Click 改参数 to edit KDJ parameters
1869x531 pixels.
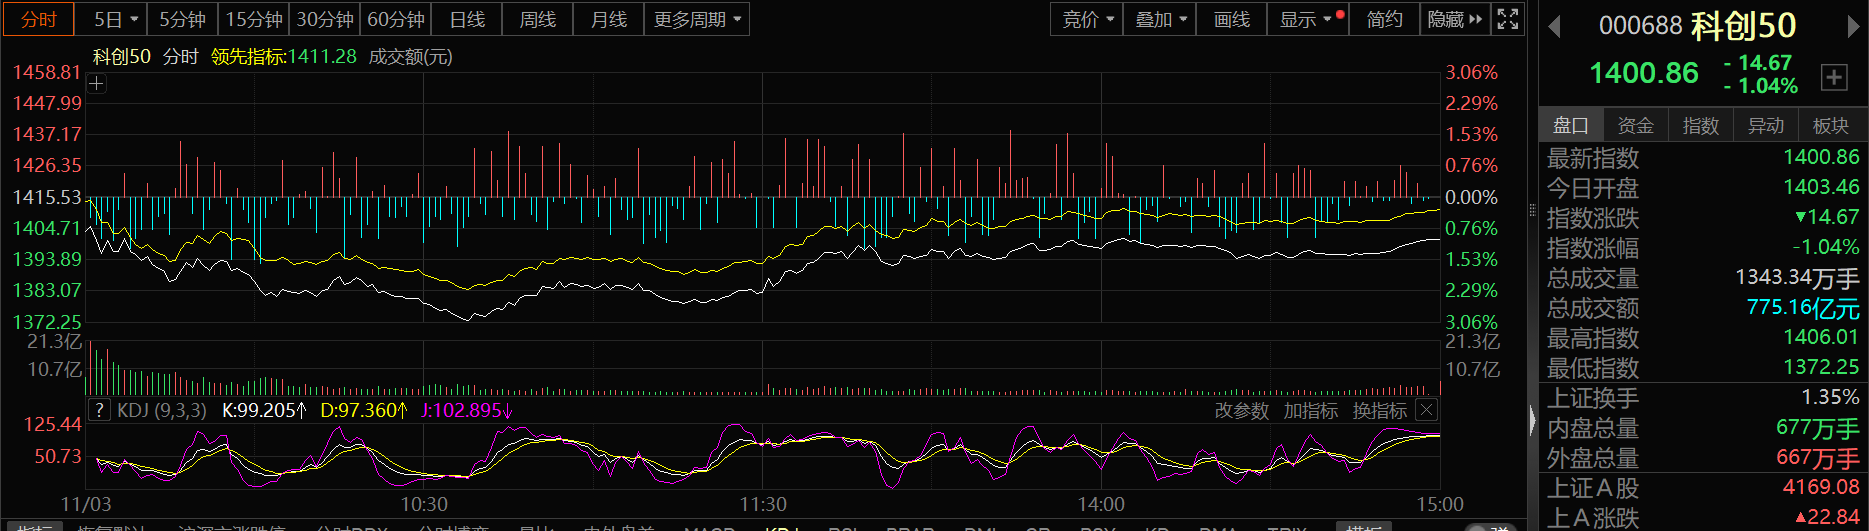pyautogui.click(x=1241, y=410)
